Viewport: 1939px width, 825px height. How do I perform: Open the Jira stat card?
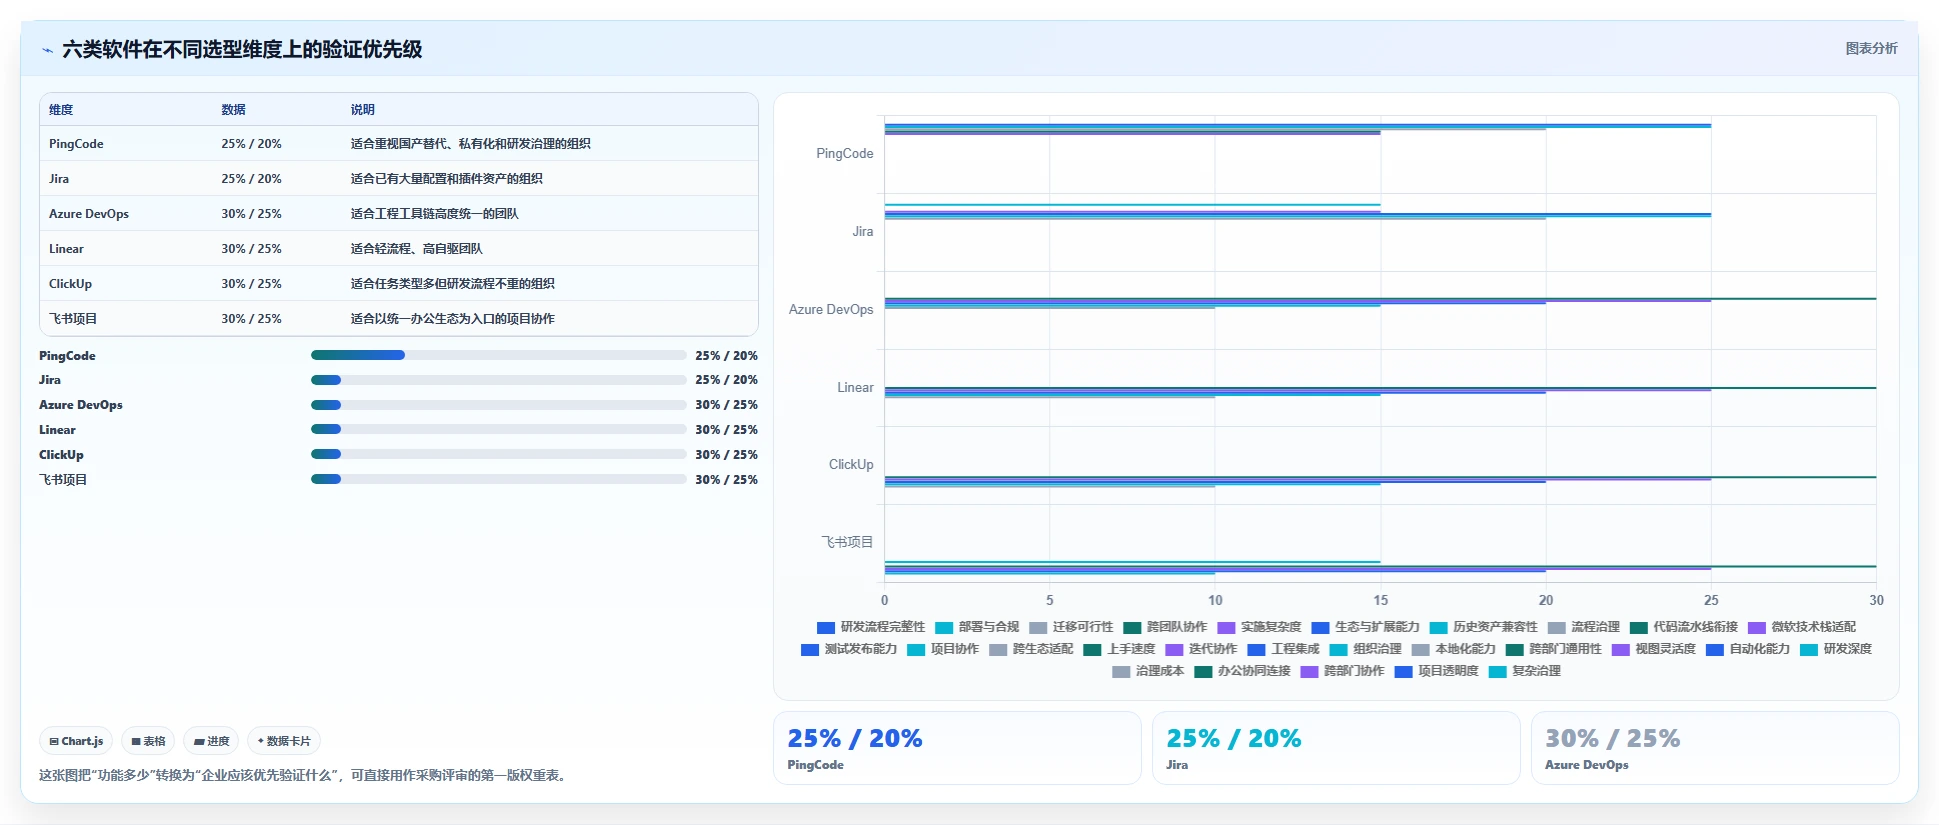[1336, 748]
